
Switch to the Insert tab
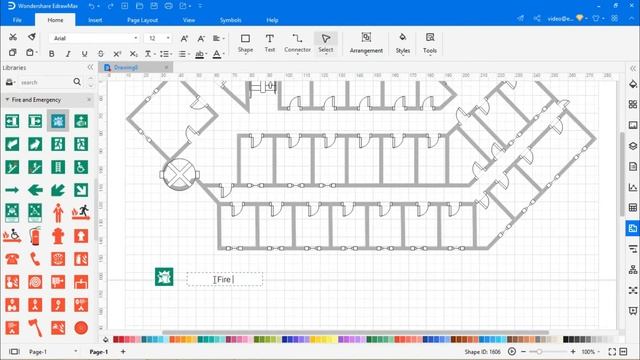[x=95, y=20]
